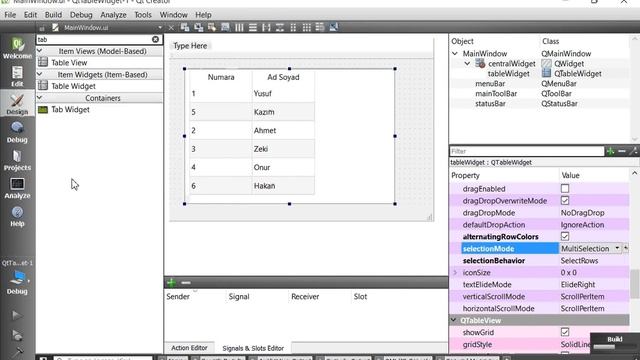Click the Adjust Size toolbar icon

click(333, 27)
